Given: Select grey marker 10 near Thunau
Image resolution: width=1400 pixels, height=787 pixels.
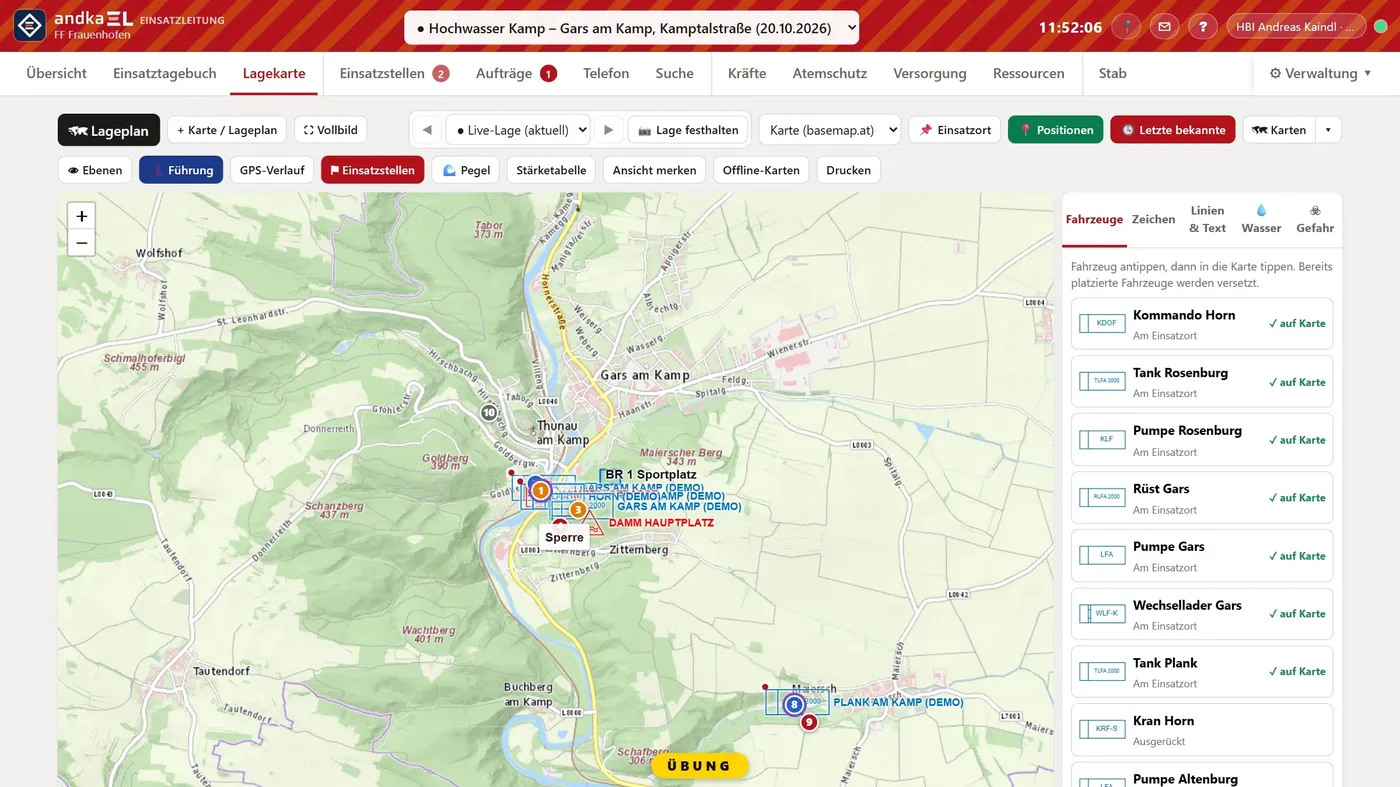Looking at the screenshot, I should click(489, 412).
